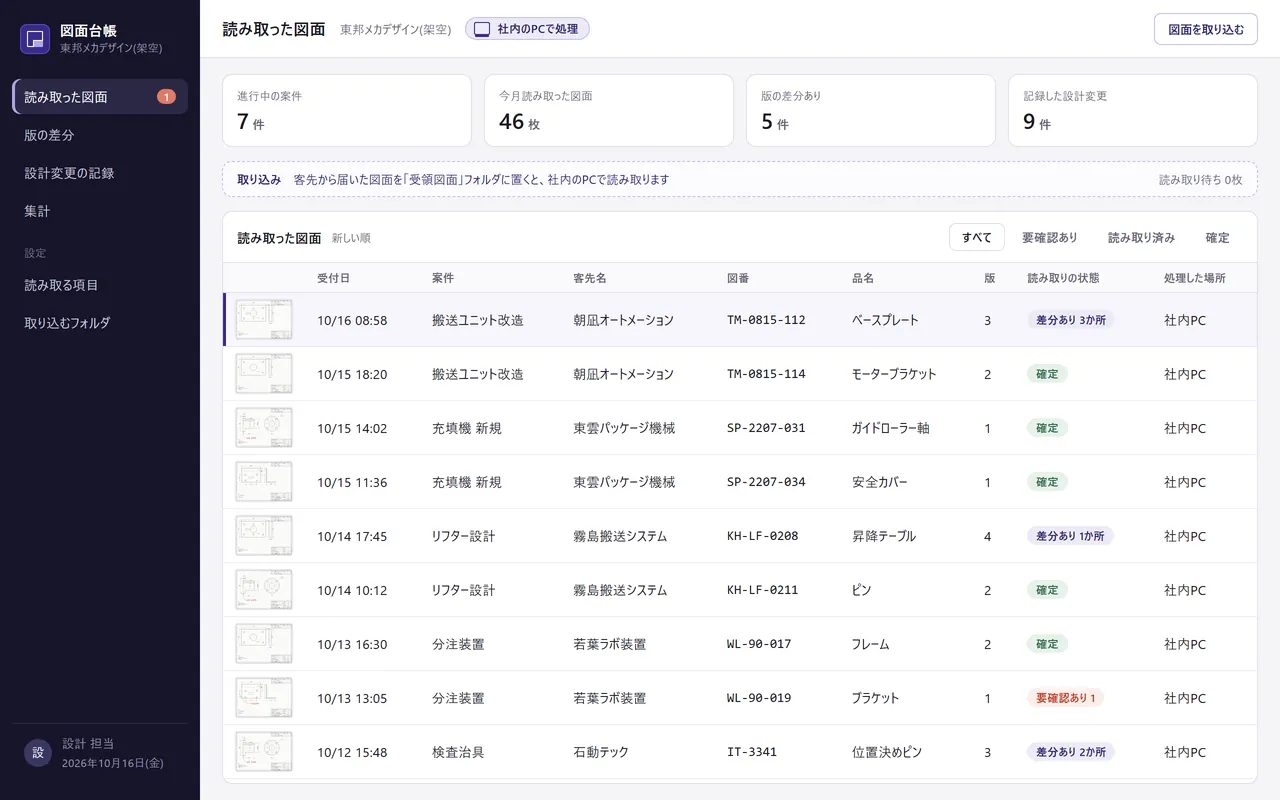The width and height of the screenshot is (1280, 800).
Task: Open the TM-0815-114 drawing thumbnail
Action: click(x=264, y=374)
